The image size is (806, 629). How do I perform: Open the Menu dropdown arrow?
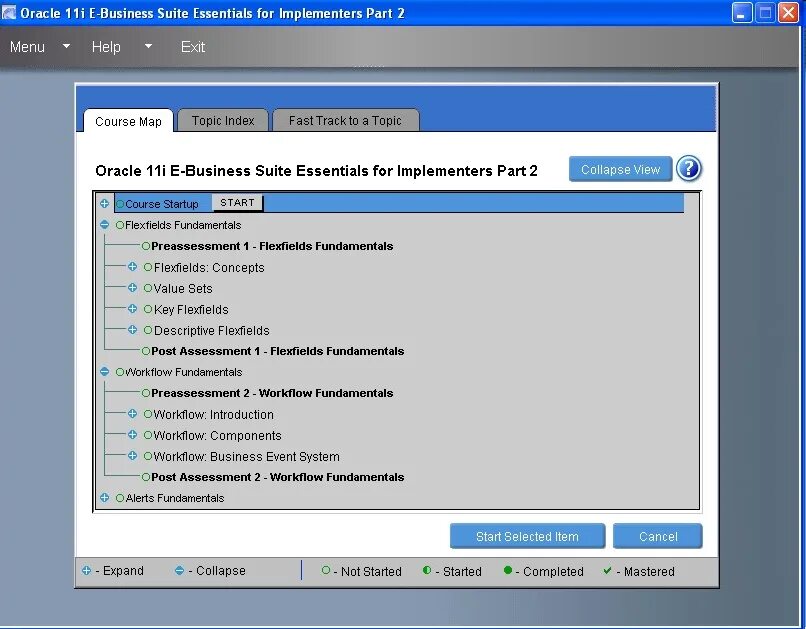click(x=66, y=46)
